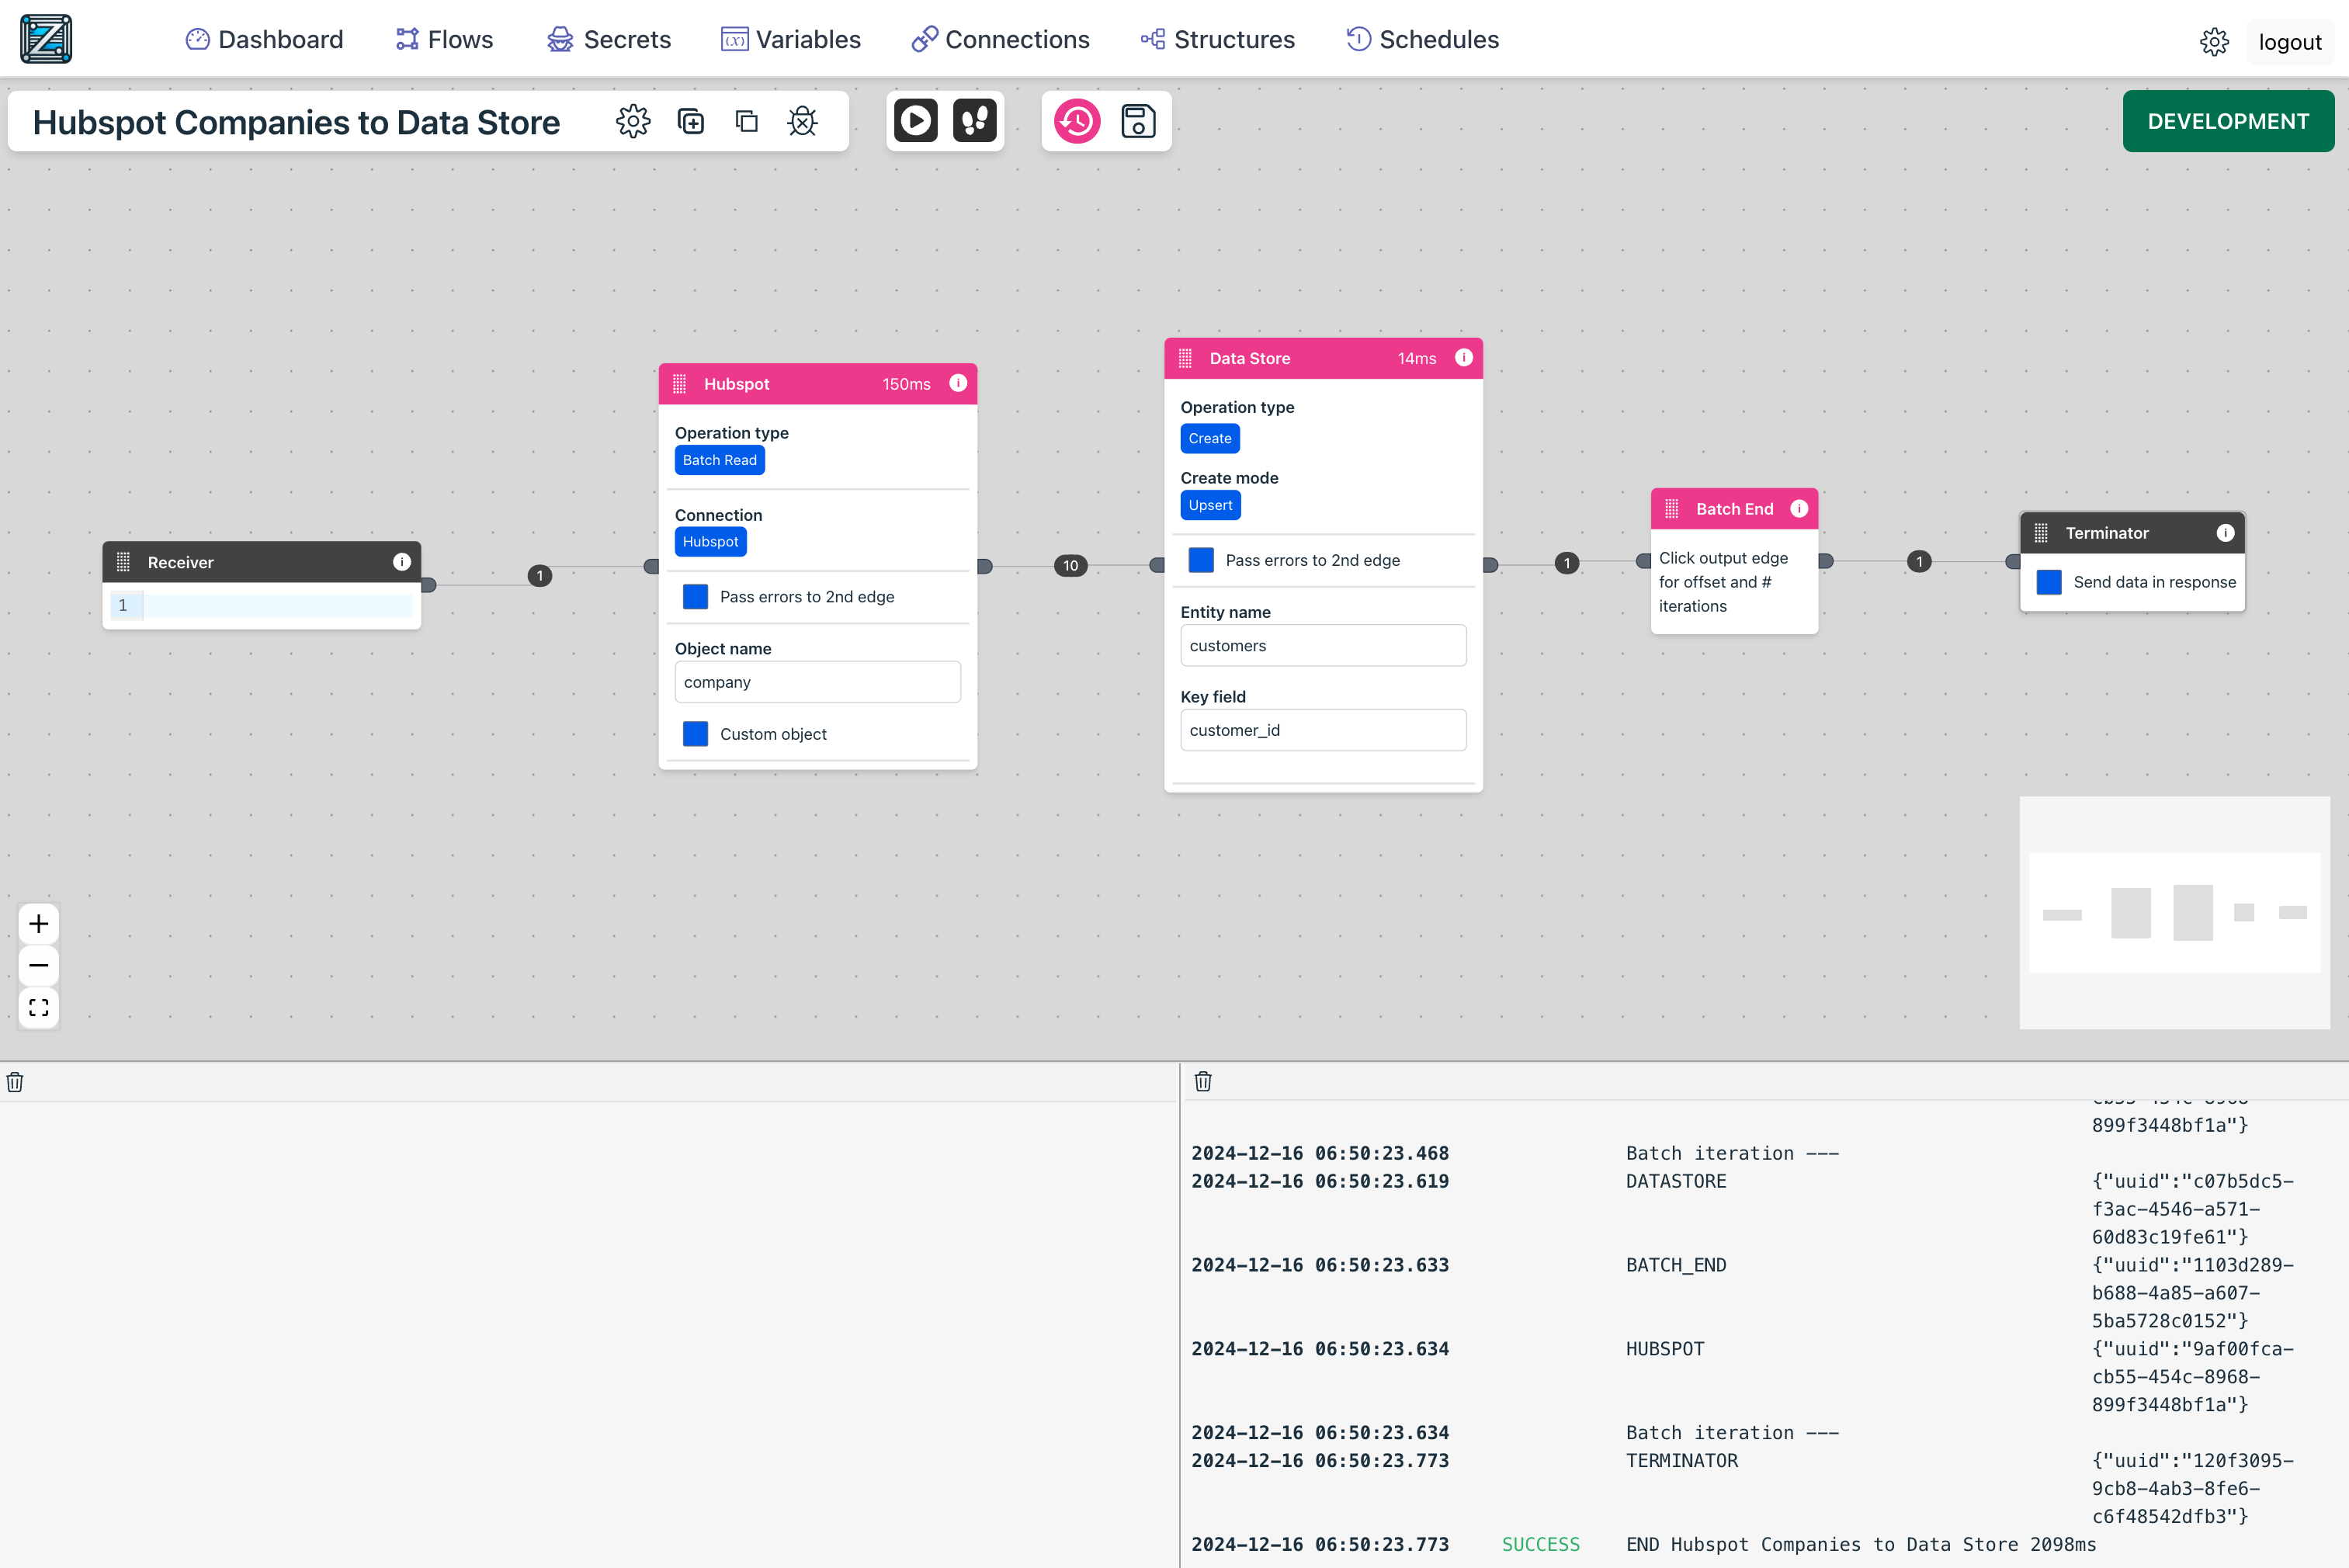This screenshot has width=2349, height=1568.
Task: Navigate to Connections
Action: coord(1001,39)
